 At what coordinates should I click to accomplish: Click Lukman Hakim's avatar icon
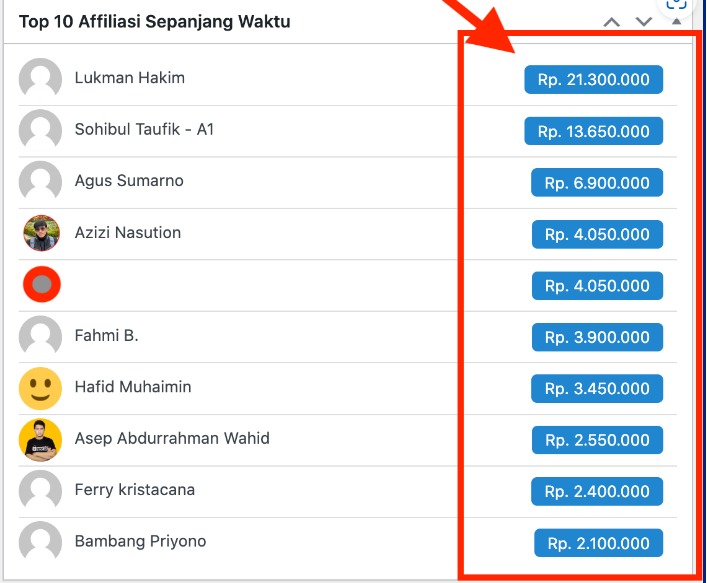[x=40, y=78]
